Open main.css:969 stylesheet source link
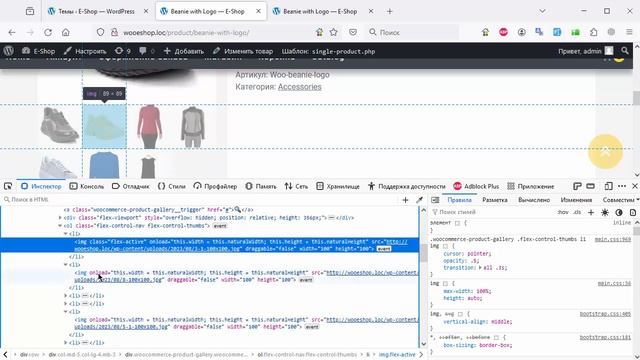Viewport: 640px width, 360px height. (612, 240)
